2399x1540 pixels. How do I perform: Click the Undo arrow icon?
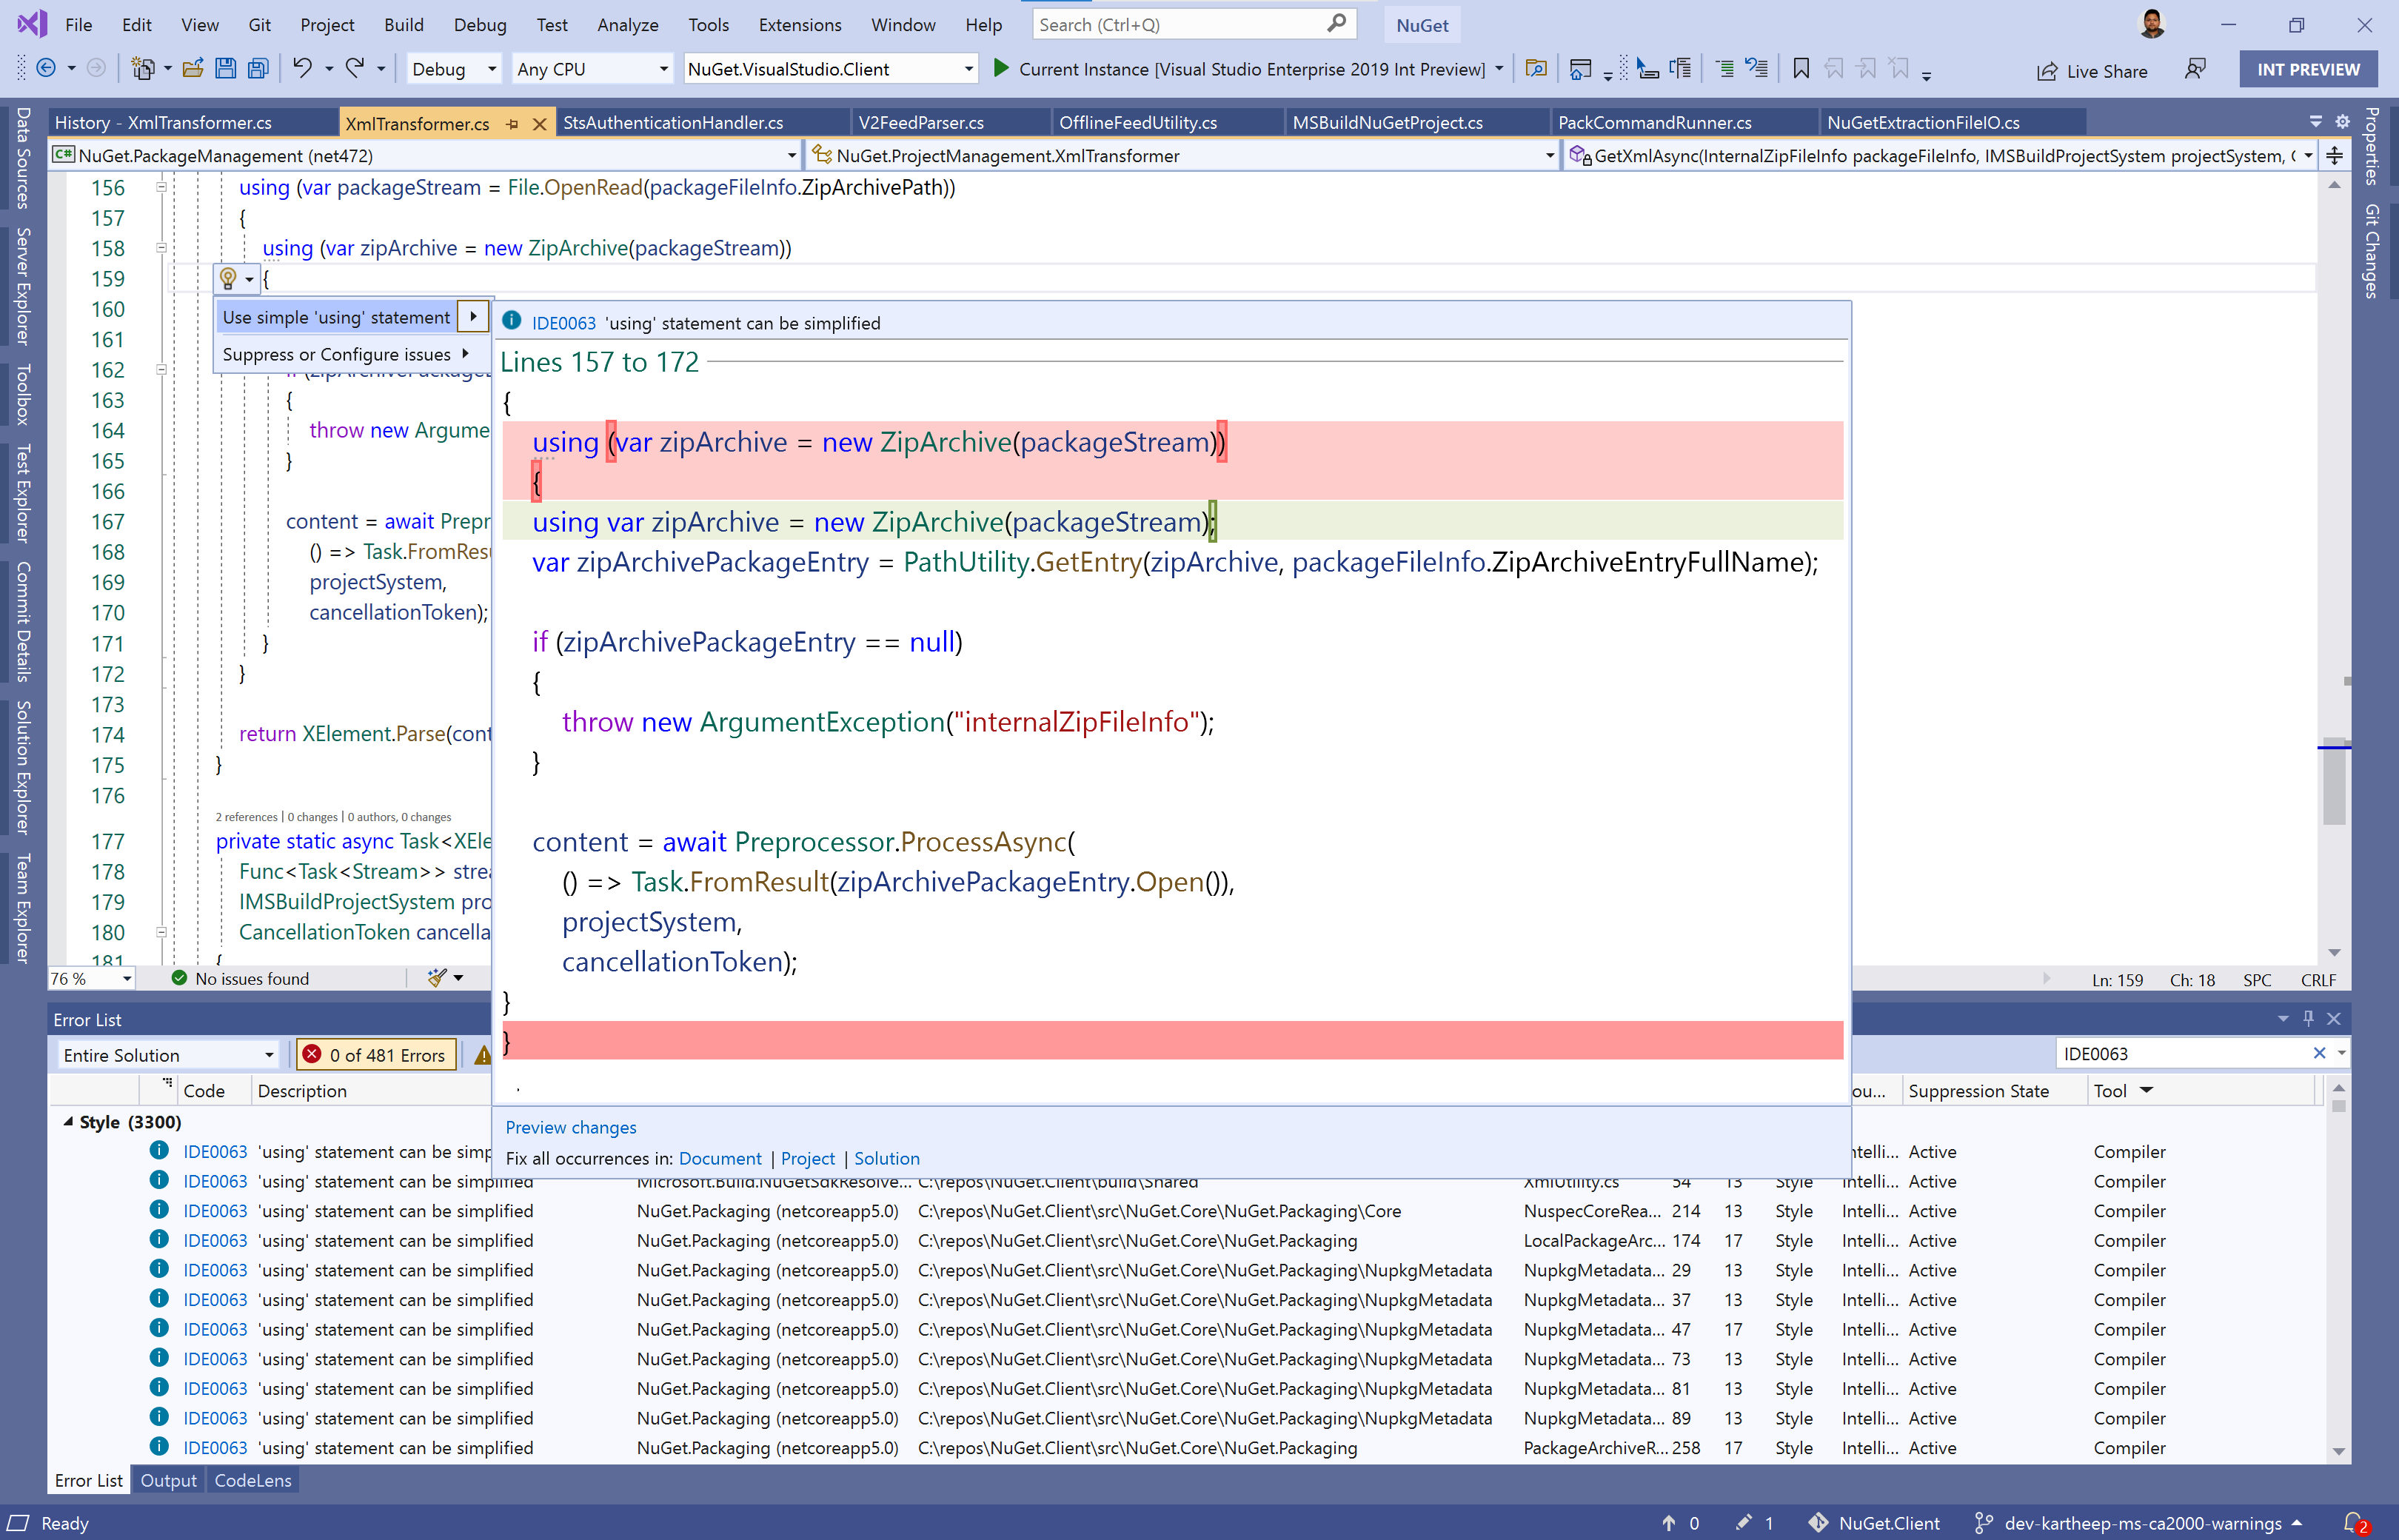301,68
